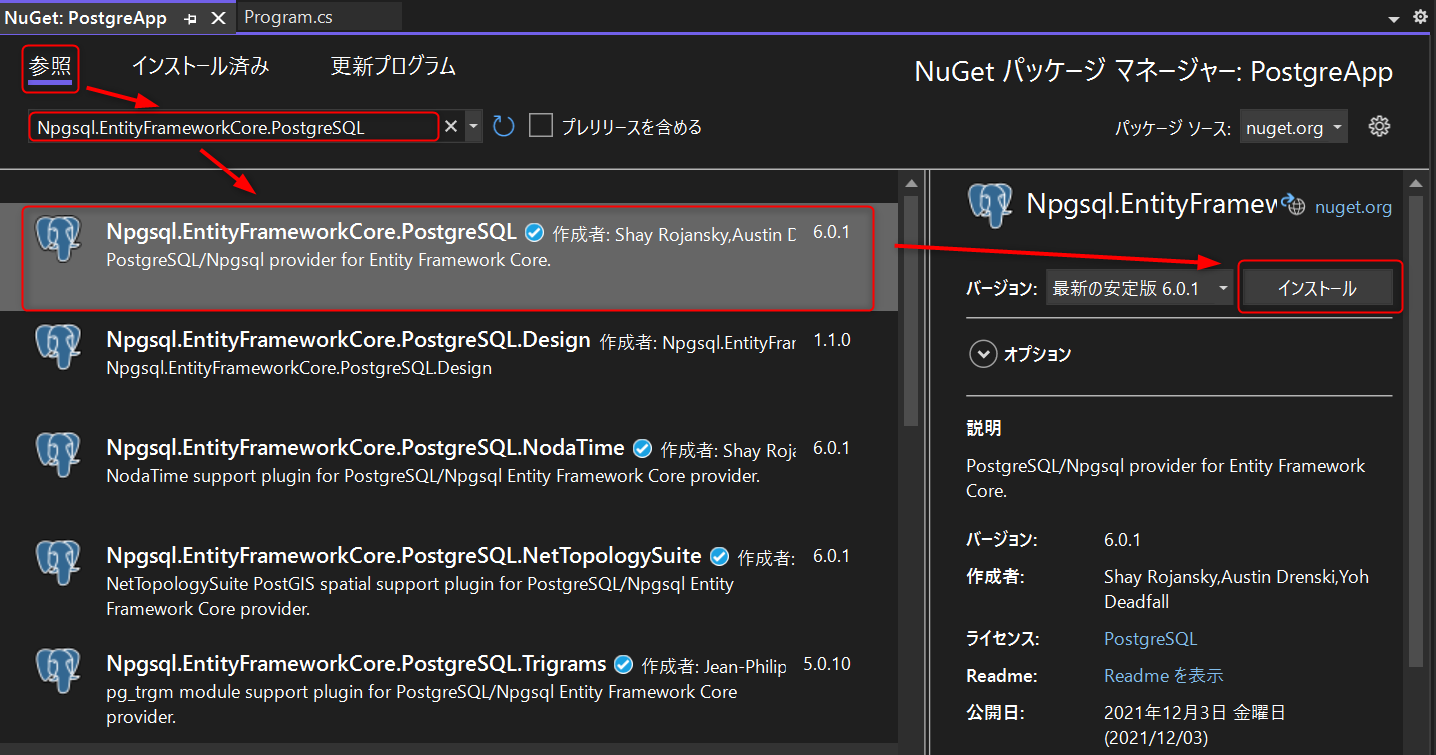Refresh the package search results
Image resolution: width=1436 pixels, height=755 pixels.
click(503, 125)
